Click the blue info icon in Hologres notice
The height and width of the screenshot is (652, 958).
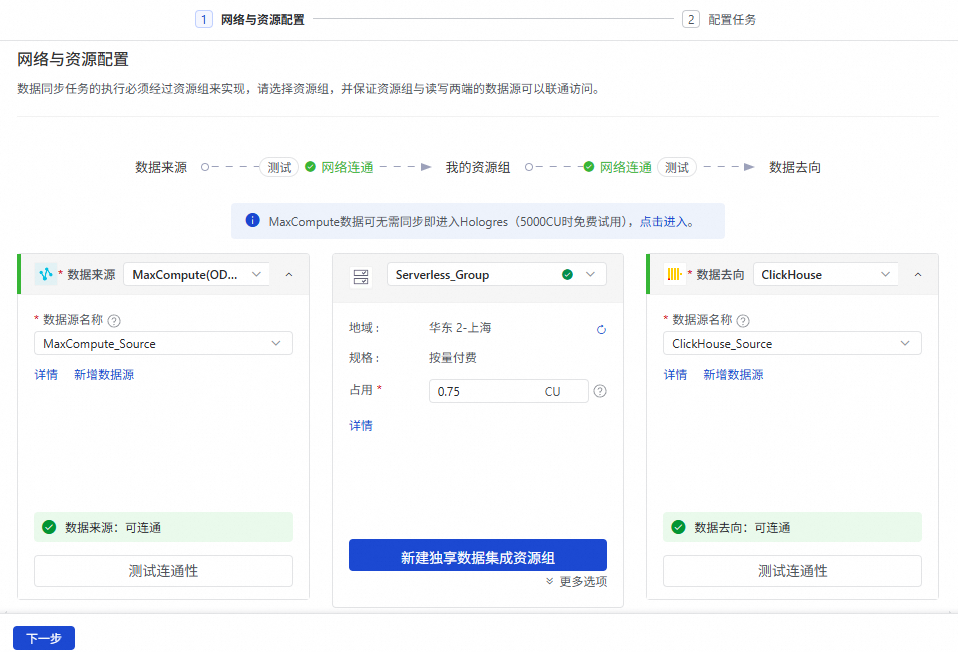click(x=252, y=221)
